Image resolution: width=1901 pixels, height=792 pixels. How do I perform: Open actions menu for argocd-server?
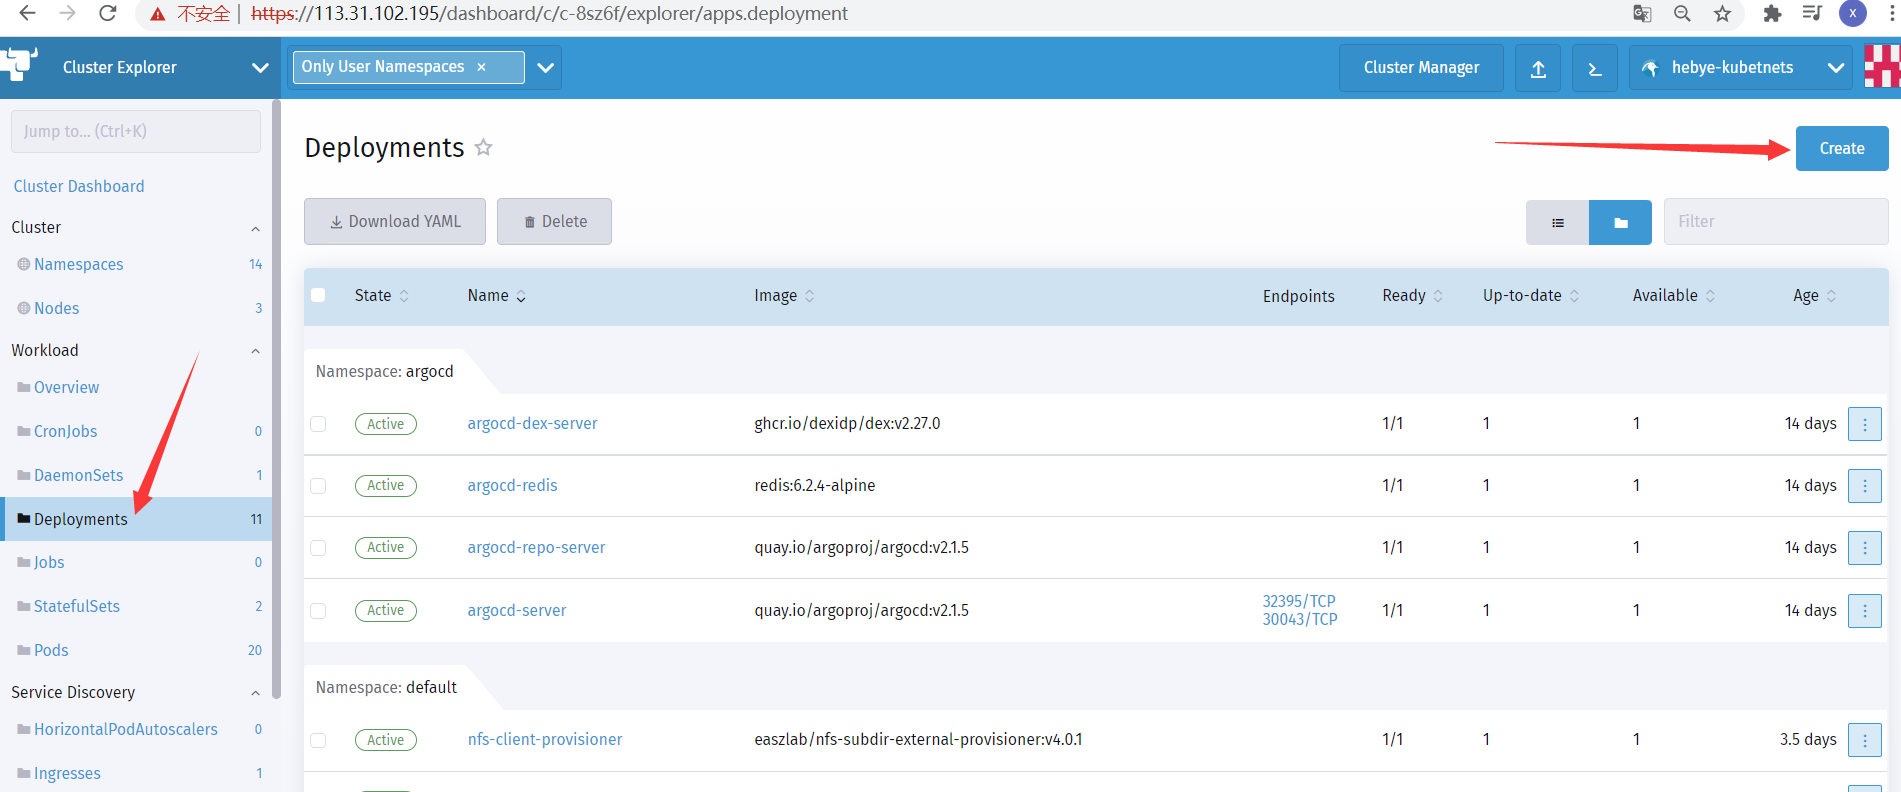[1864, 610]
